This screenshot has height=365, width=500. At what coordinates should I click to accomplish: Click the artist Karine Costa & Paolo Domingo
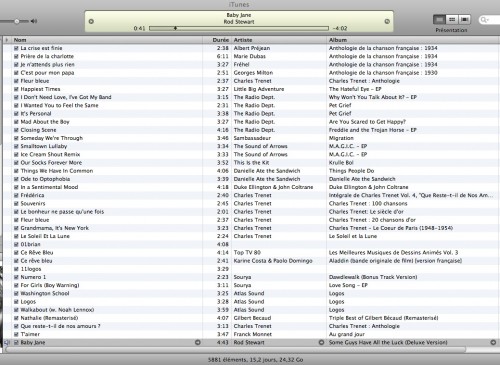click(x=273, y=261)
